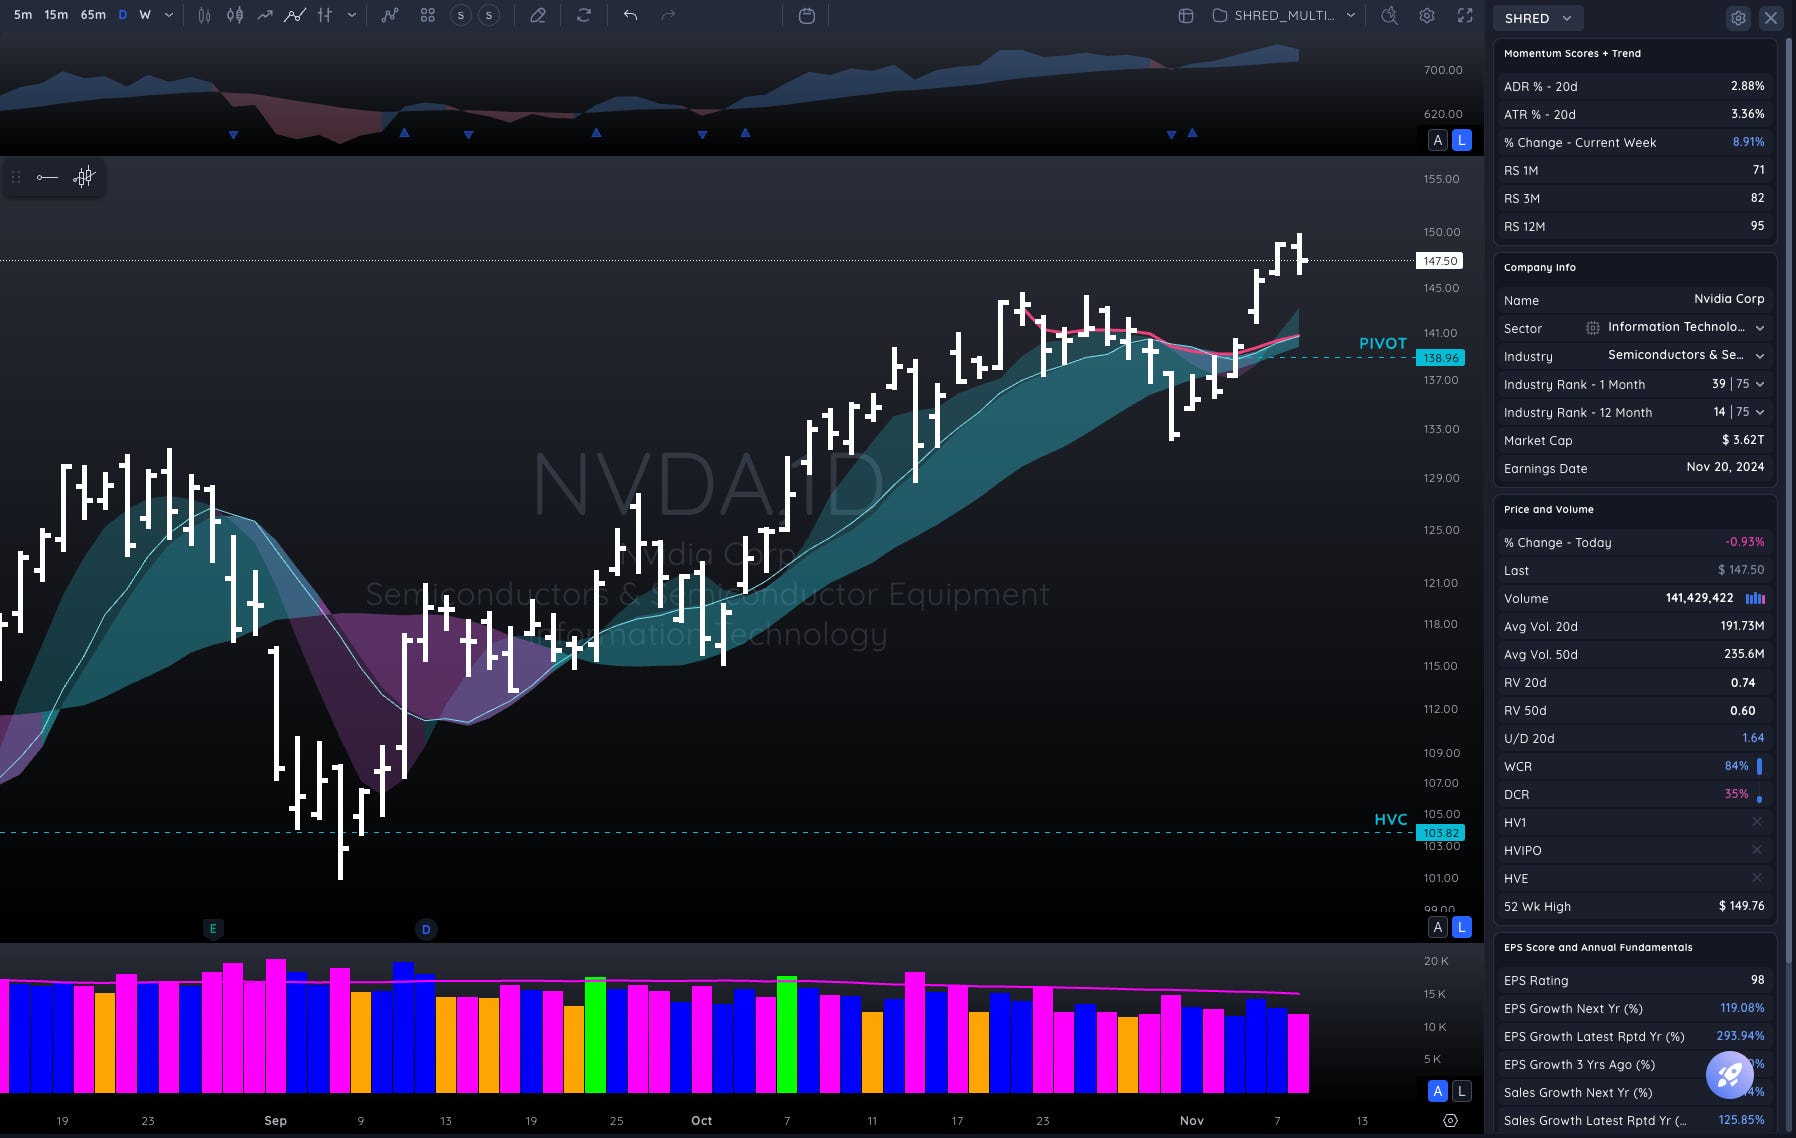
Task: Toggle Log scale (L) on price pane
Action: (1462, 927)
